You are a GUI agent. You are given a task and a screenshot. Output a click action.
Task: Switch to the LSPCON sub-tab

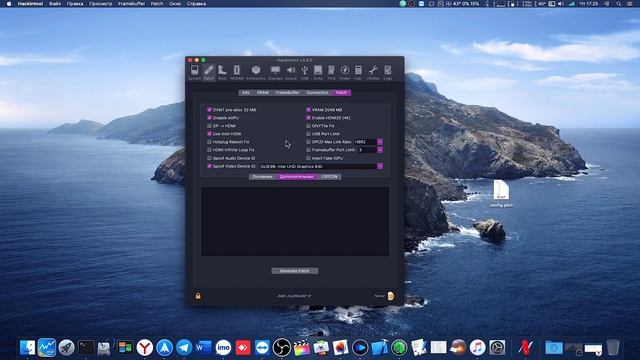(329, 177)
